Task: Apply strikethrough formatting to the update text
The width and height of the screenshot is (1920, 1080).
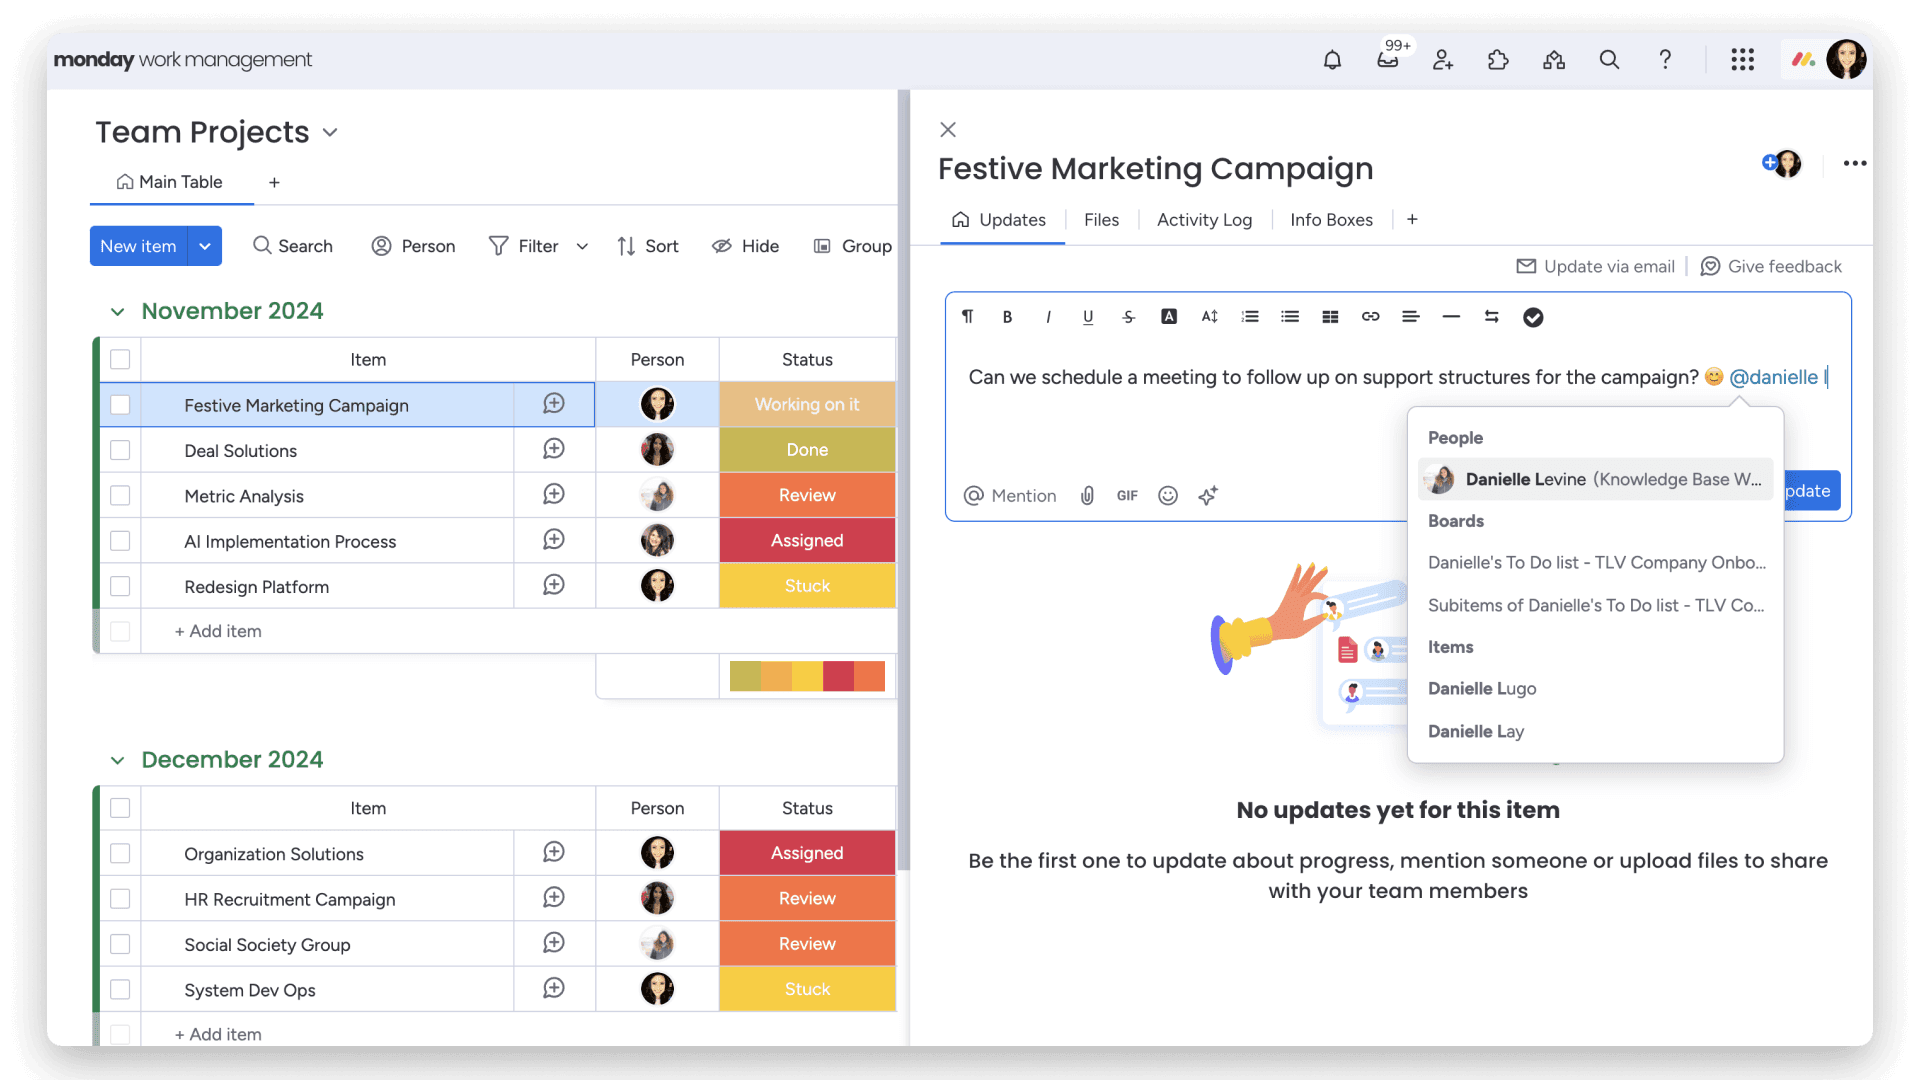Action: point(1128,316)
